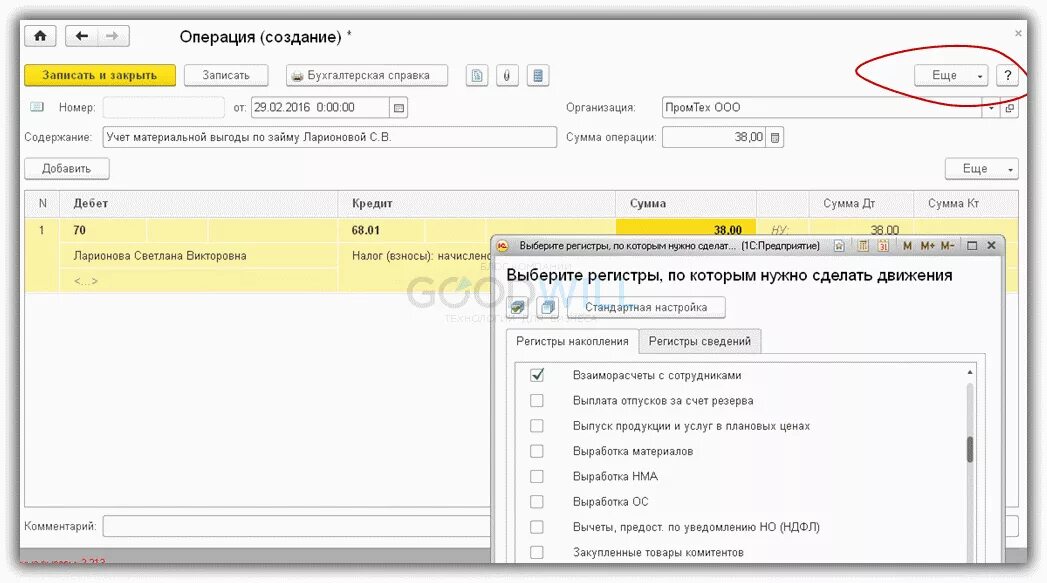Expand the Организация dropdown list
This screenshot has width=1047, height=583.
click(992, 108)
